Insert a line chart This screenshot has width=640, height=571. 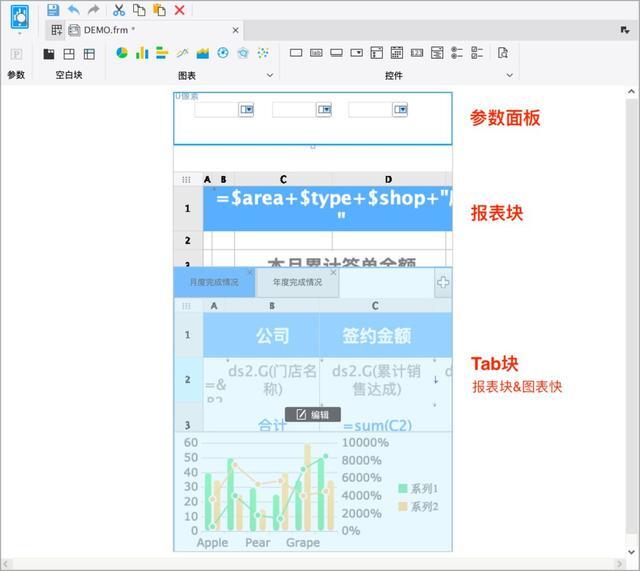tap(182, 53)
